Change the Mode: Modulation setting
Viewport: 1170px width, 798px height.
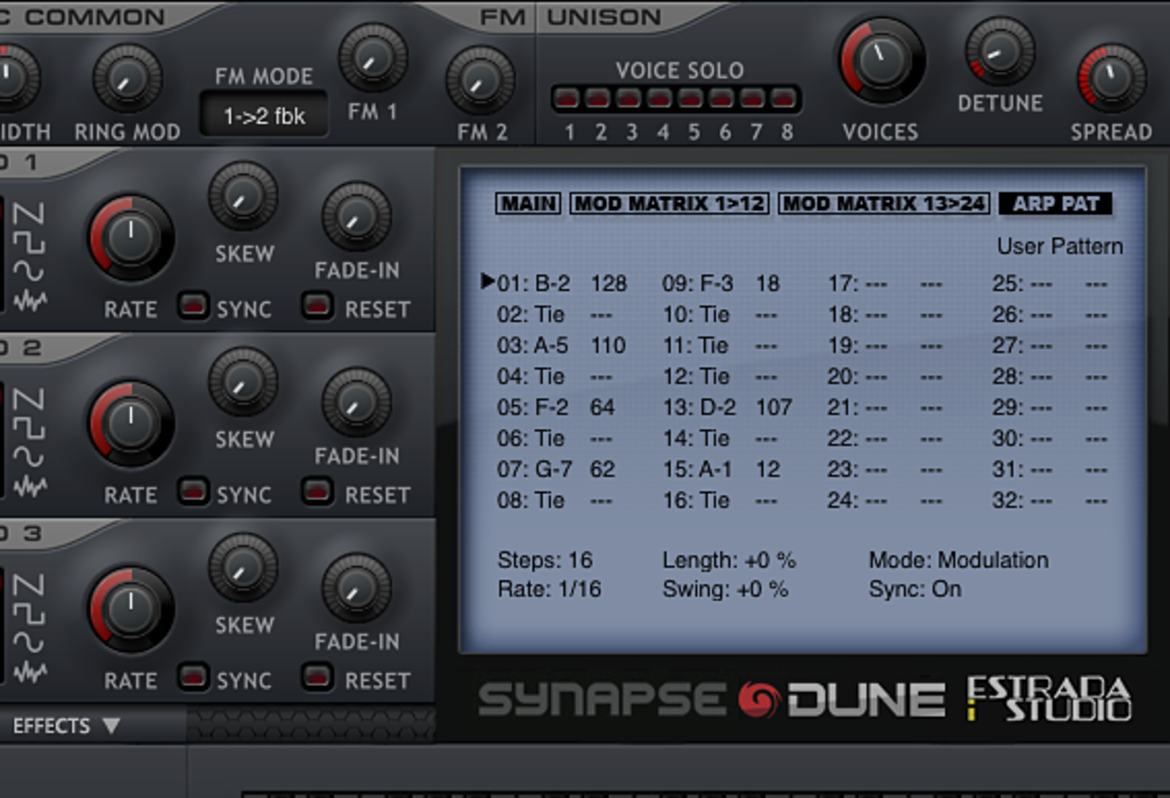point(958,560)
